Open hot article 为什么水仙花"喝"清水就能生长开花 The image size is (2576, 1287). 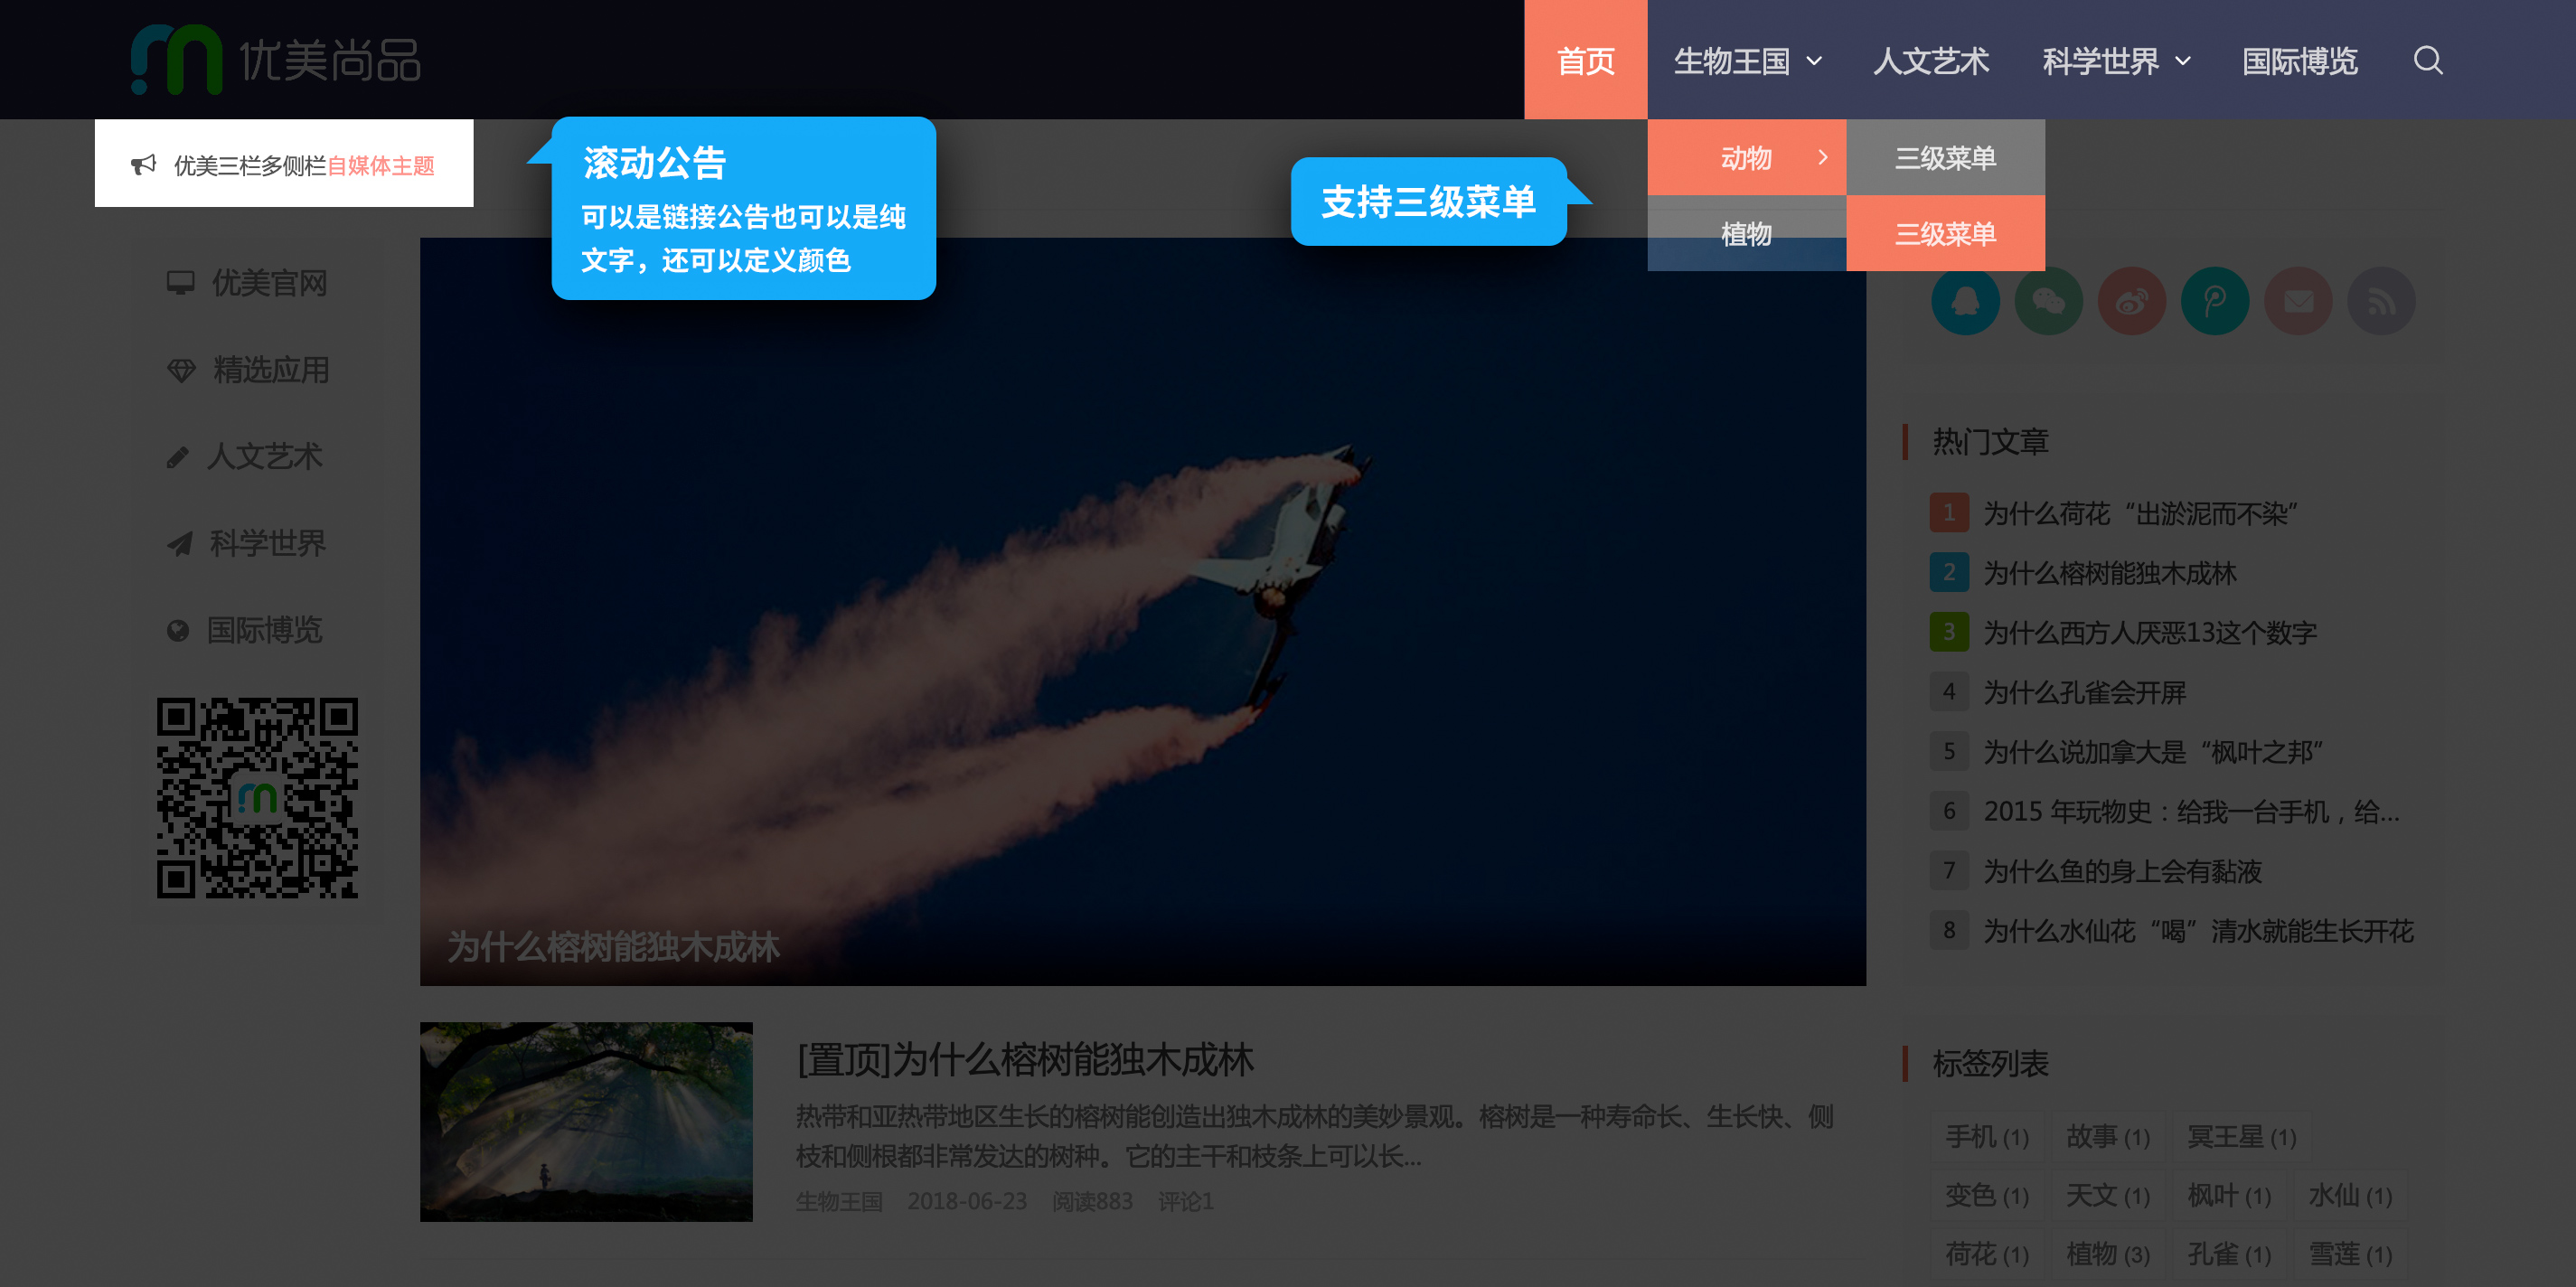[x=2198, y=930]
